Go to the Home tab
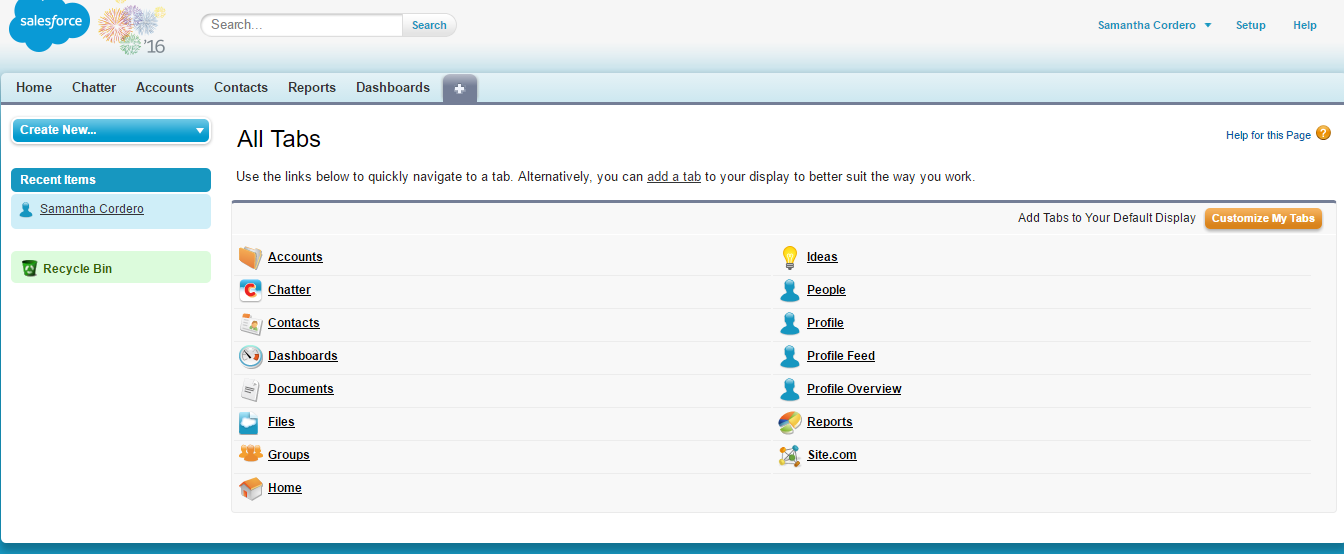1344x554 pixels. 34,87
